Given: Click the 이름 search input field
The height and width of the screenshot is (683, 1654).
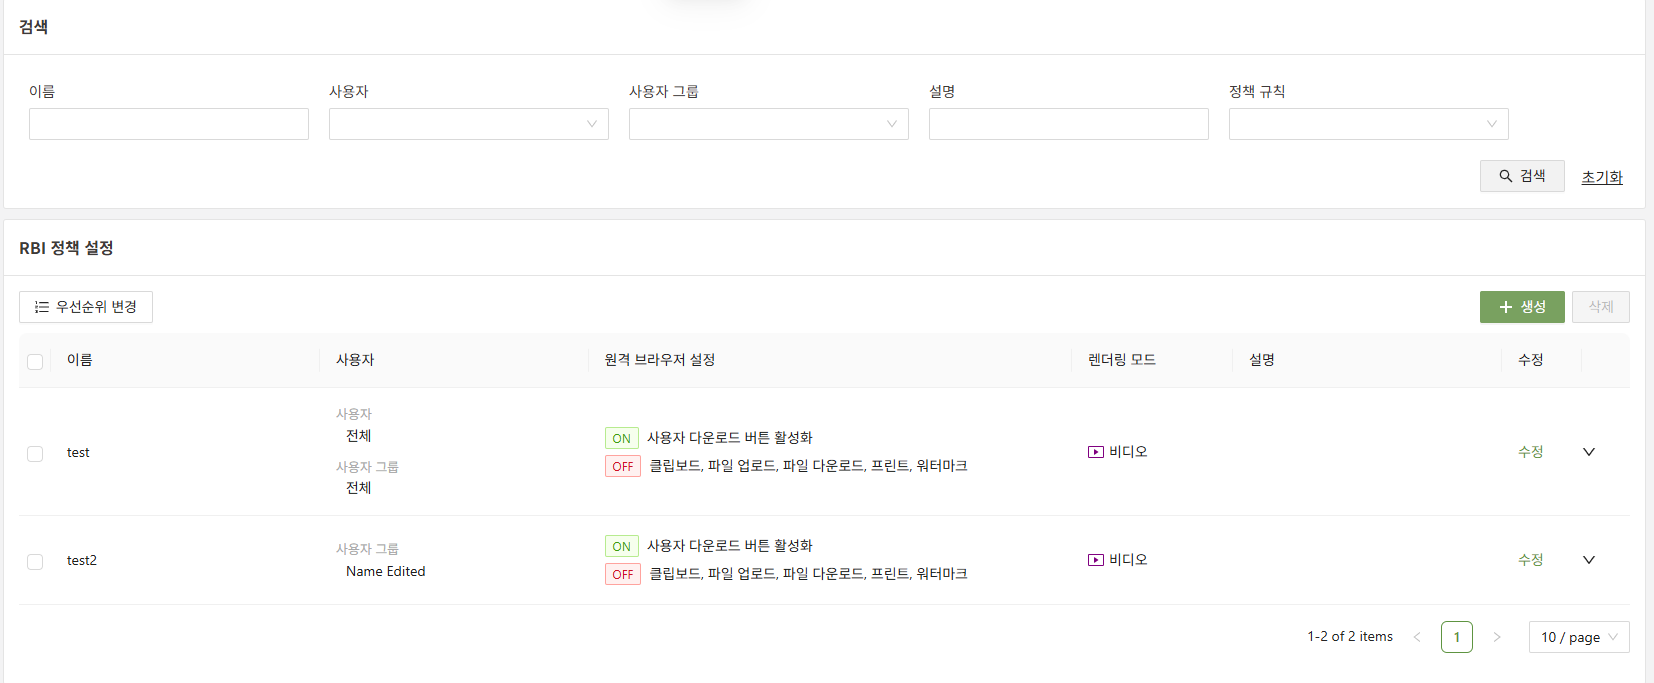Looking at the screenshot, I should click(168, 124).
